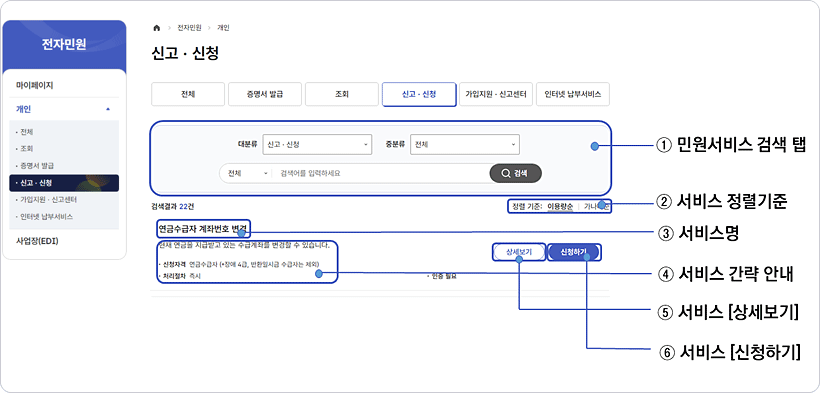Screen dimensions: 820x393
Task: Switch to the 증명서 발급 tab
Action: tap(265, 95)
